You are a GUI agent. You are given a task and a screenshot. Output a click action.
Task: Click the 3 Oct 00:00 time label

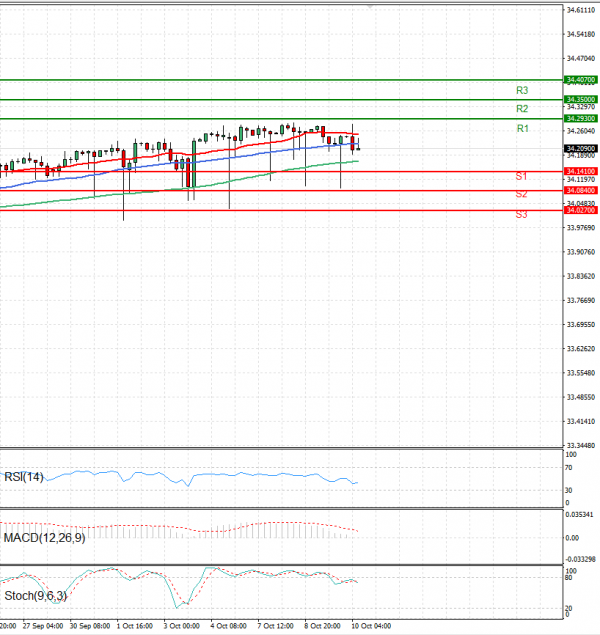[x=181, y=626]
